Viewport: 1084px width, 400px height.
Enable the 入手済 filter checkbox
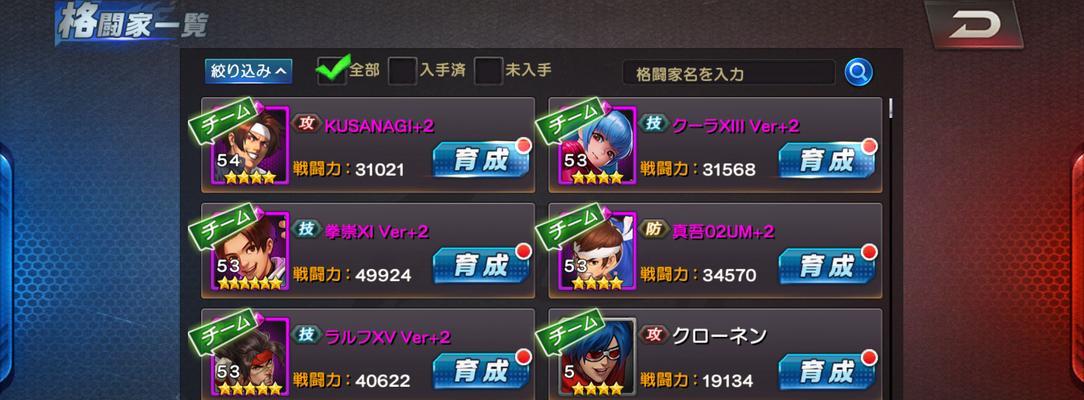click(402, 71)
